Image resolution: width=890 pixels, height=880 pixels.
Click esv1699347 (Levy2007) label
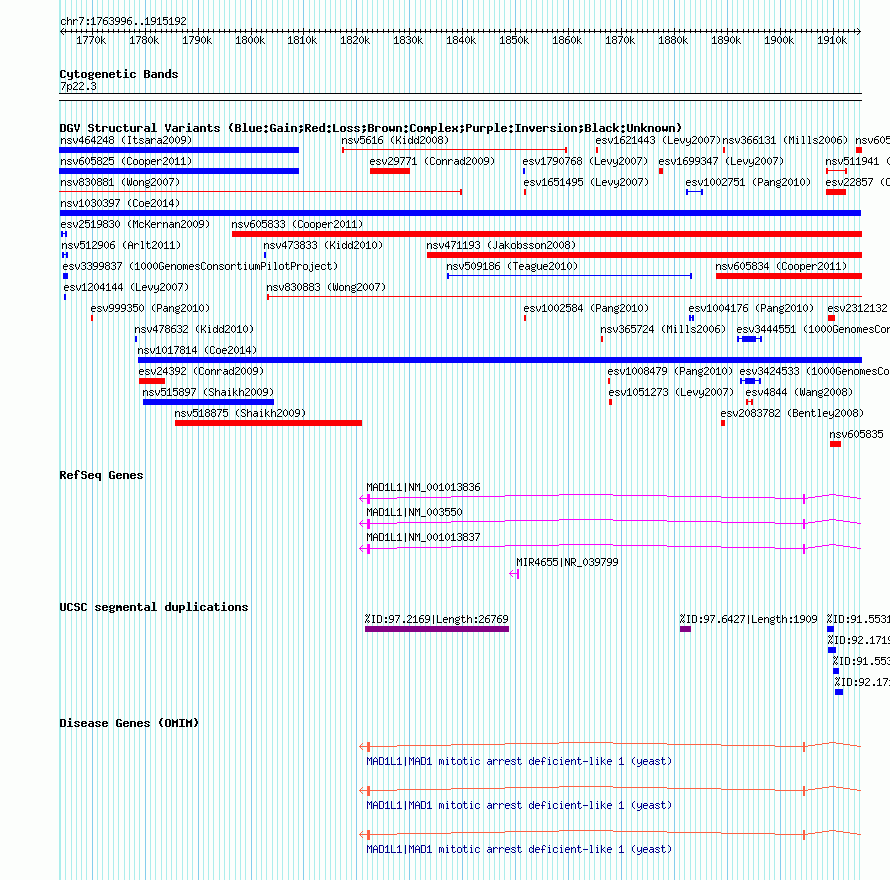click(x=721, y=161)
